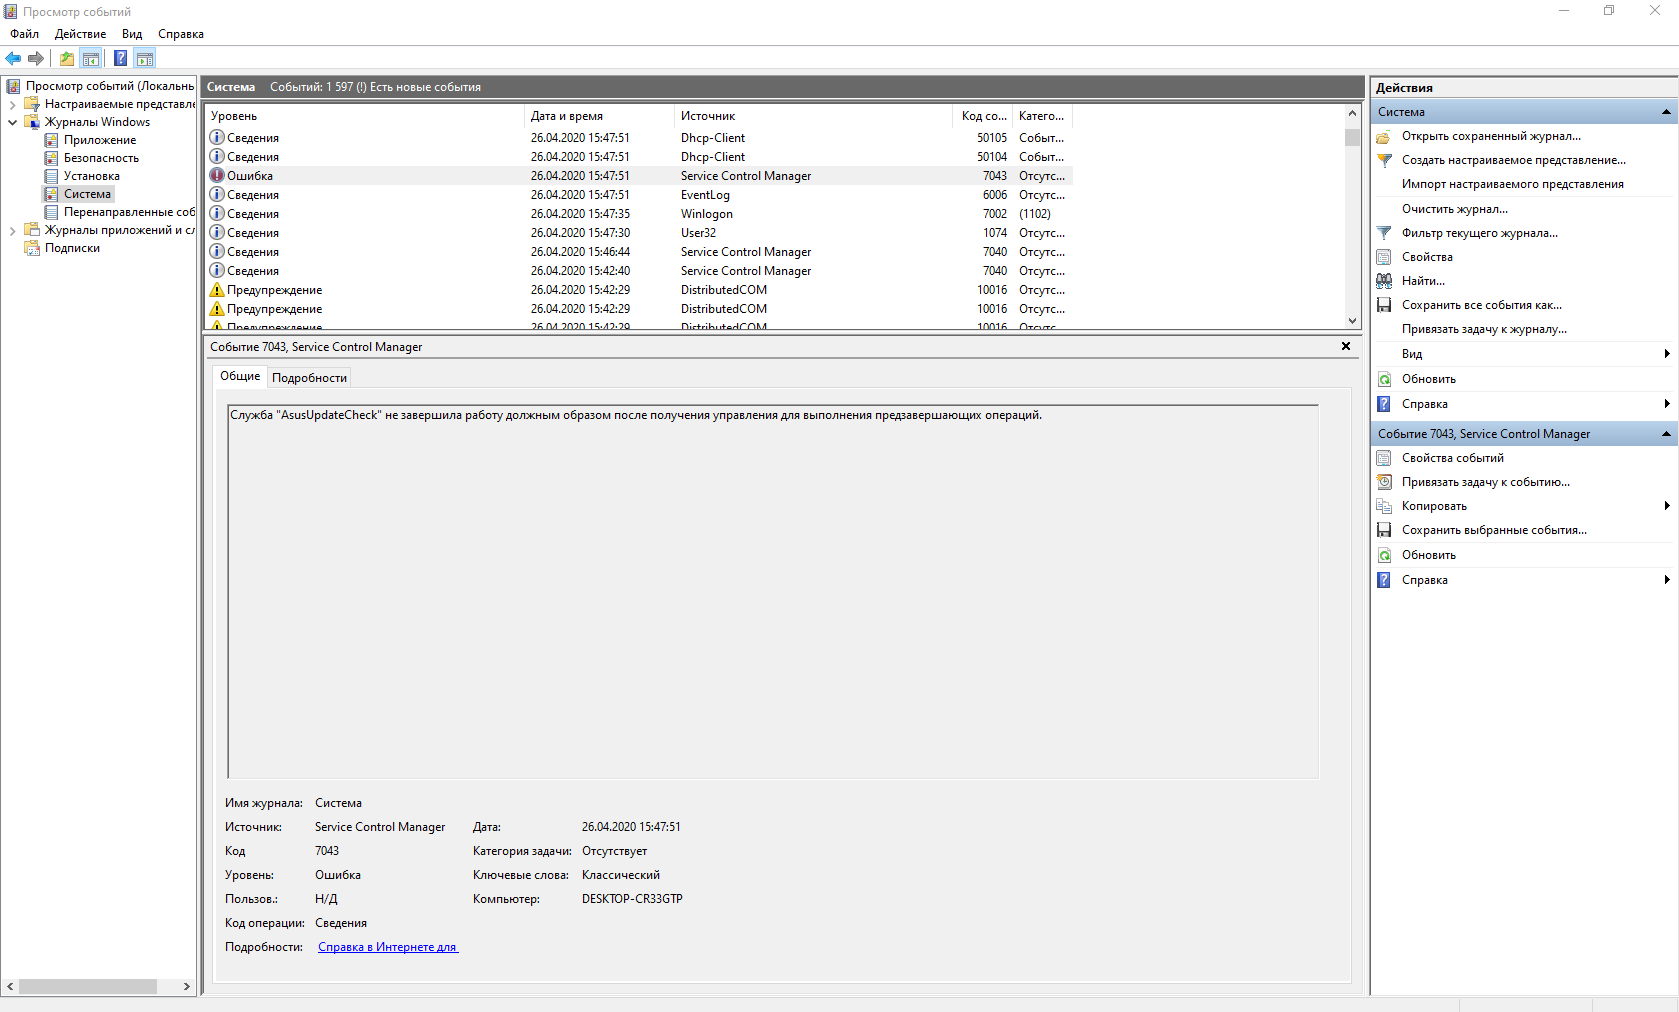Sort by the Источник column header

pyautogui.click(x=814, y=116)
